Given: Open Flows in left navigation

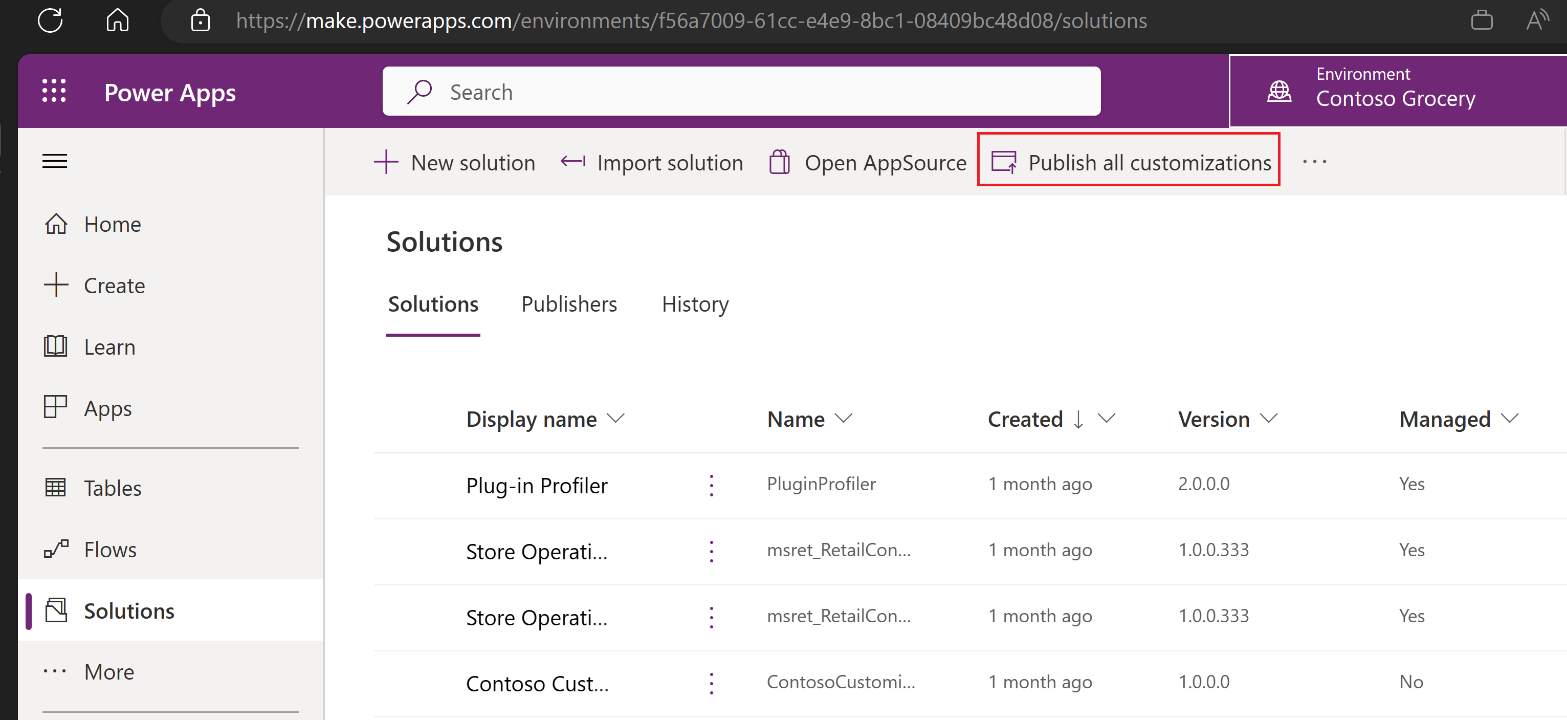Looking at the screenshot, I should (170, 549).
